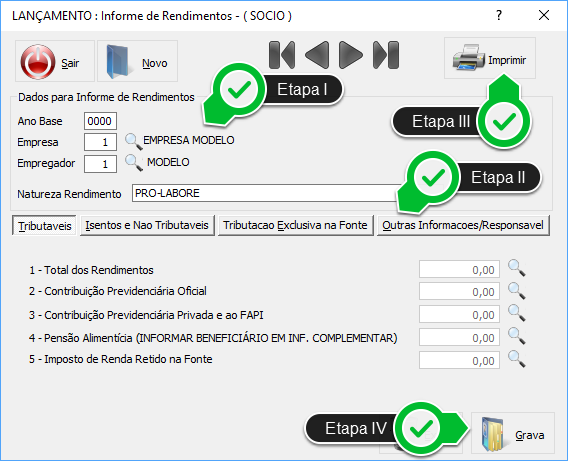Open Tributacao Exclusiva na Fonte tab
This screenshot has width=568, height=461.
[295, 225]
